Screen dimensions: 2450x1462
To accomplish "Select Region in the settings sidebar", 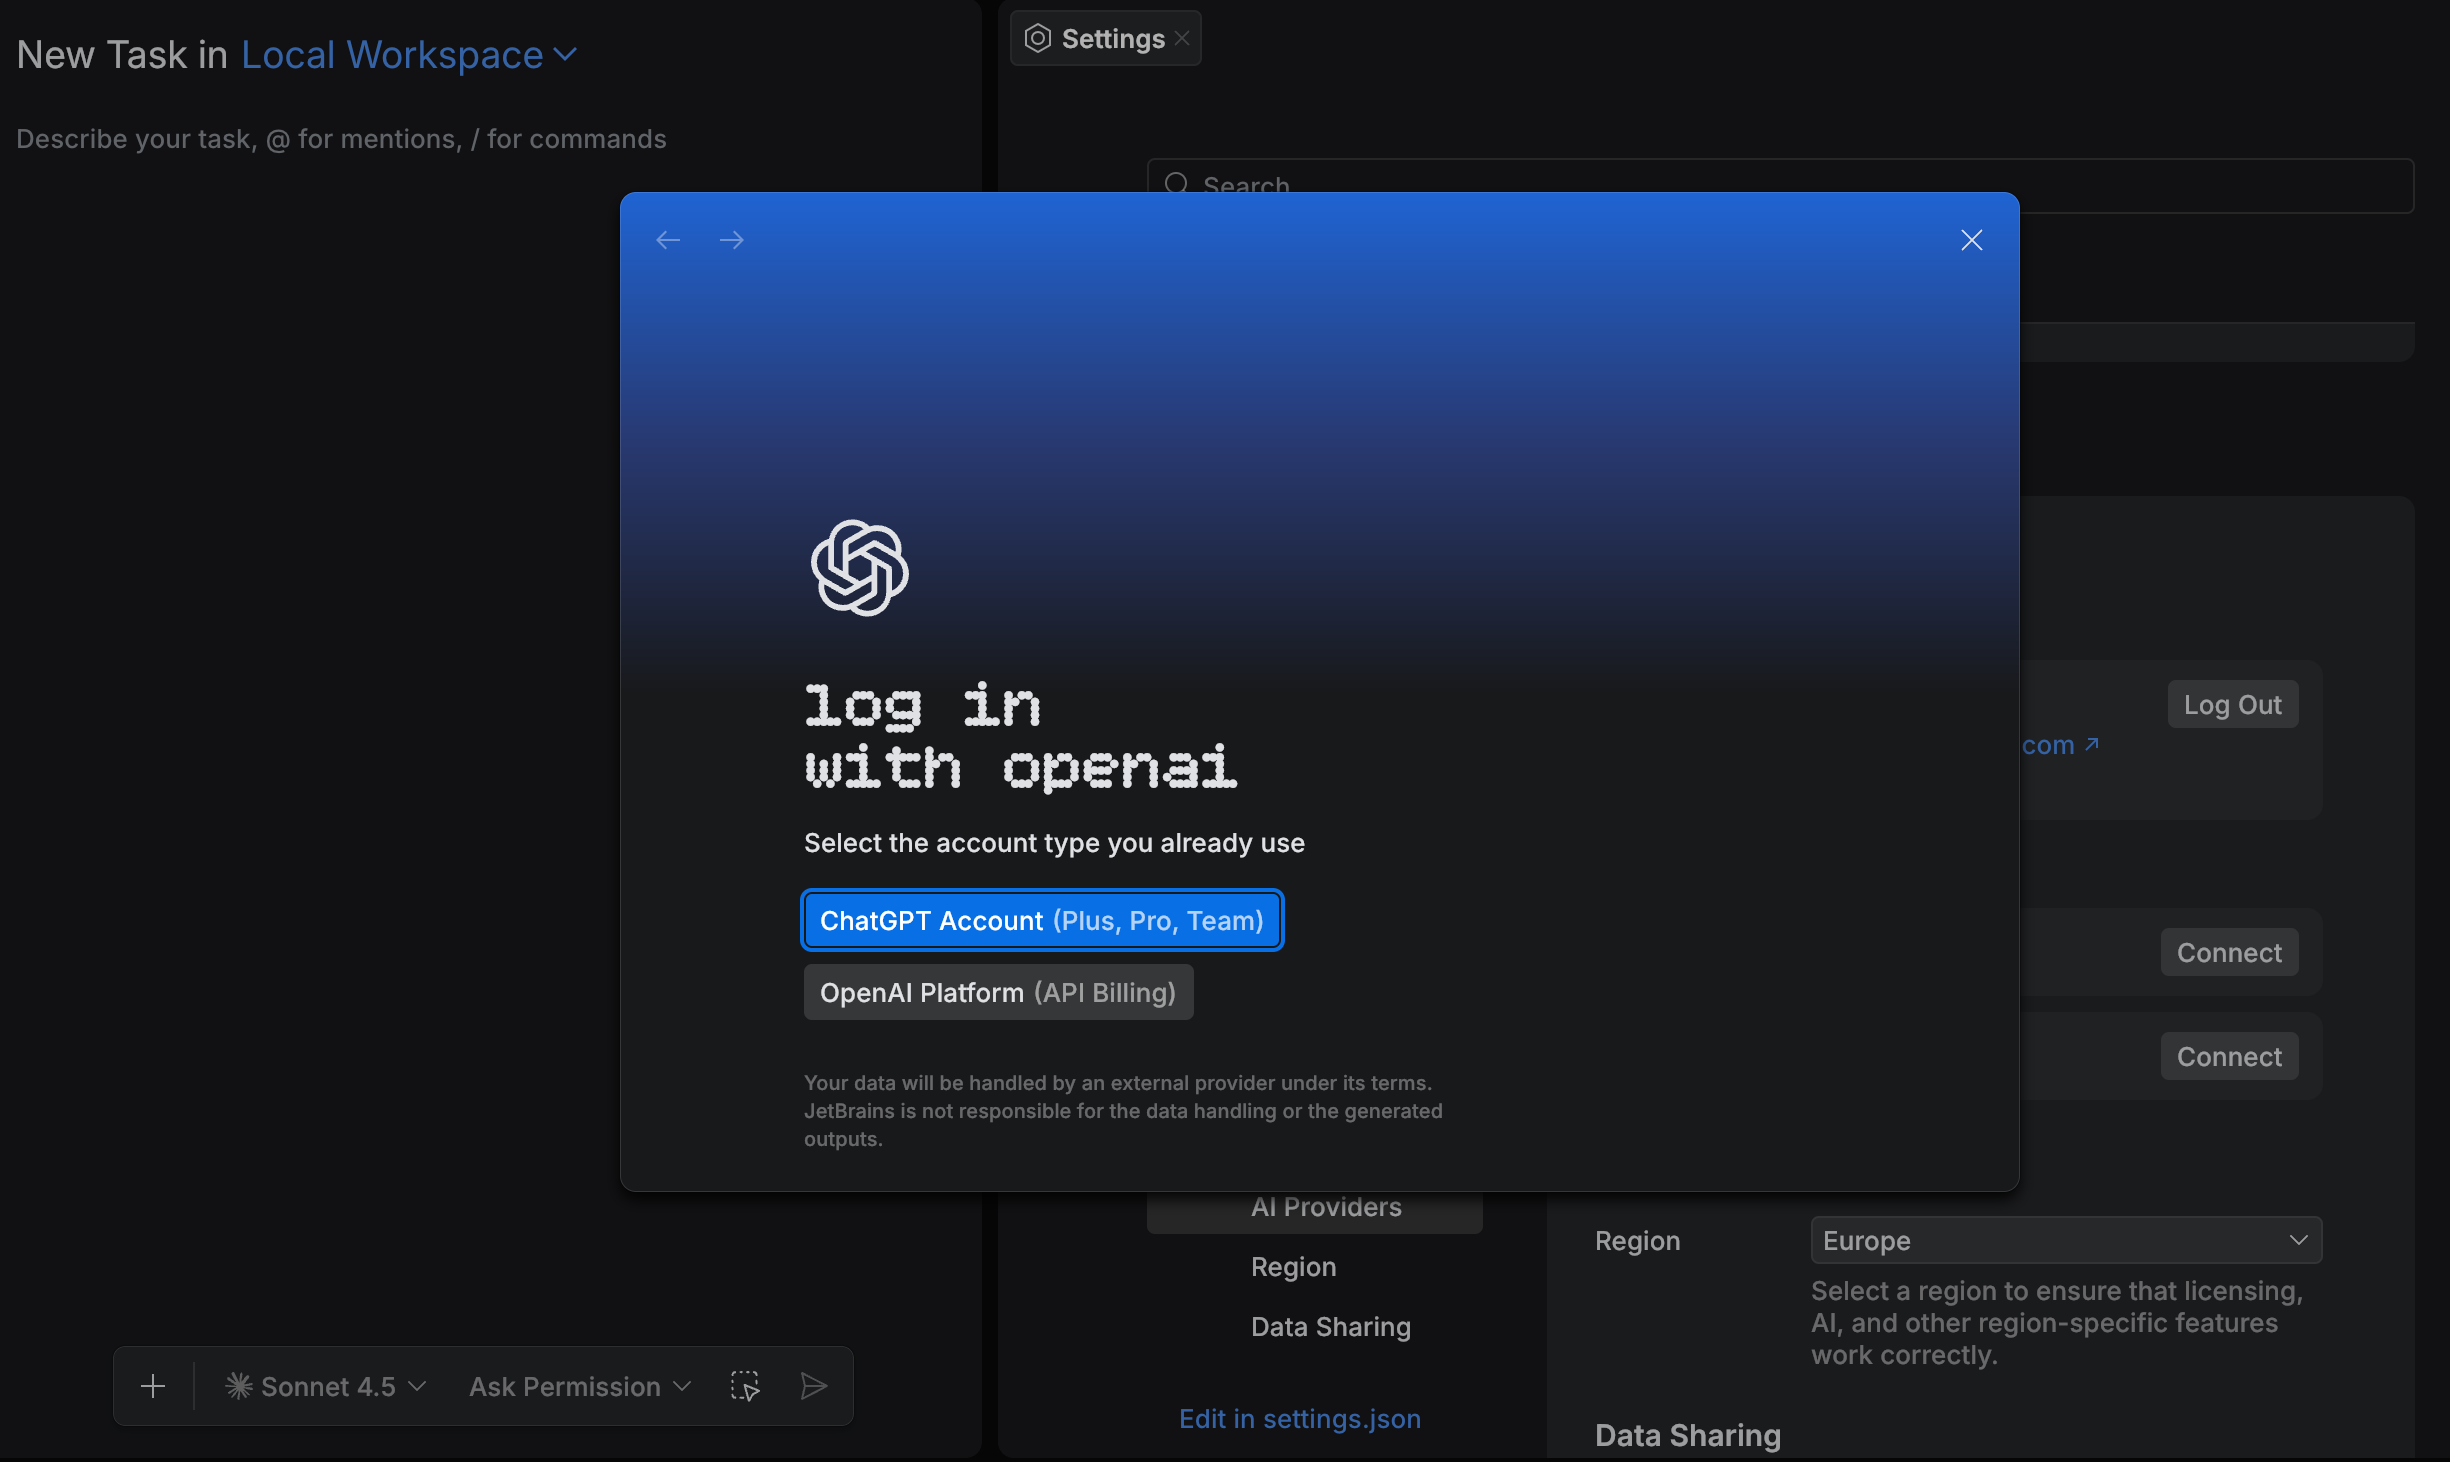I will [x=1292, y=1266].
